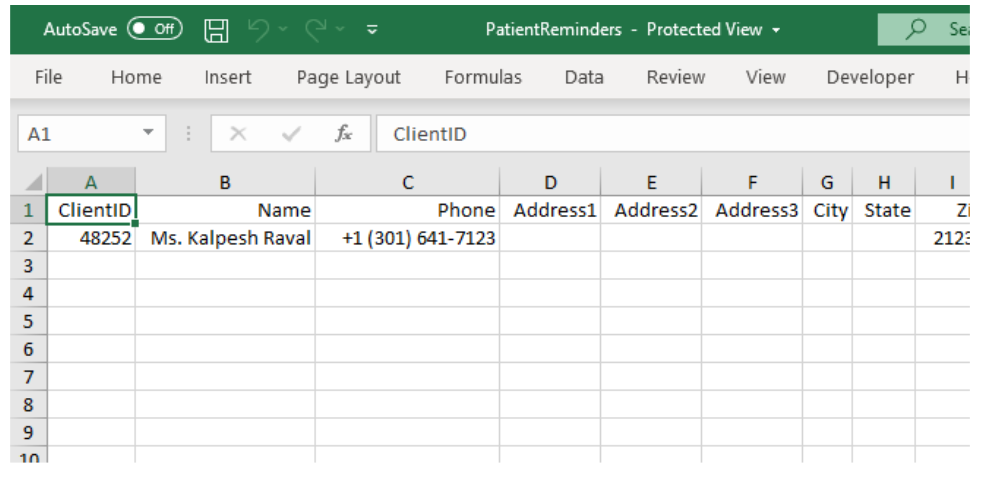The image size is (987, 478).
Task: Click the Redo arrow icon
Action: pos(317,30)
